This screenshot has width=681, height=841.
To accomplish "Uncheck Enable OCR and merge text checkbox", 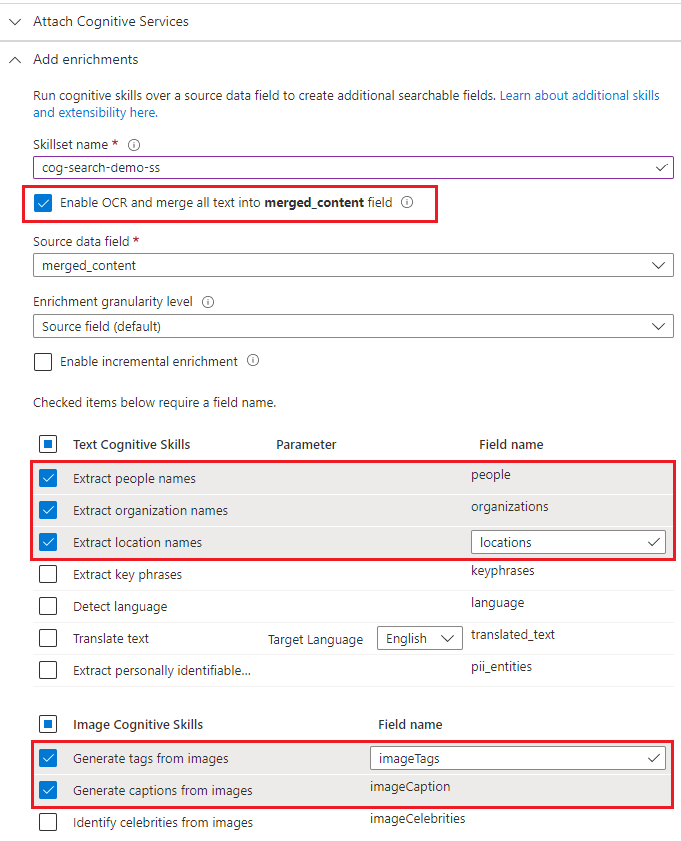I will pyautogui.click(x=43, y=203).
